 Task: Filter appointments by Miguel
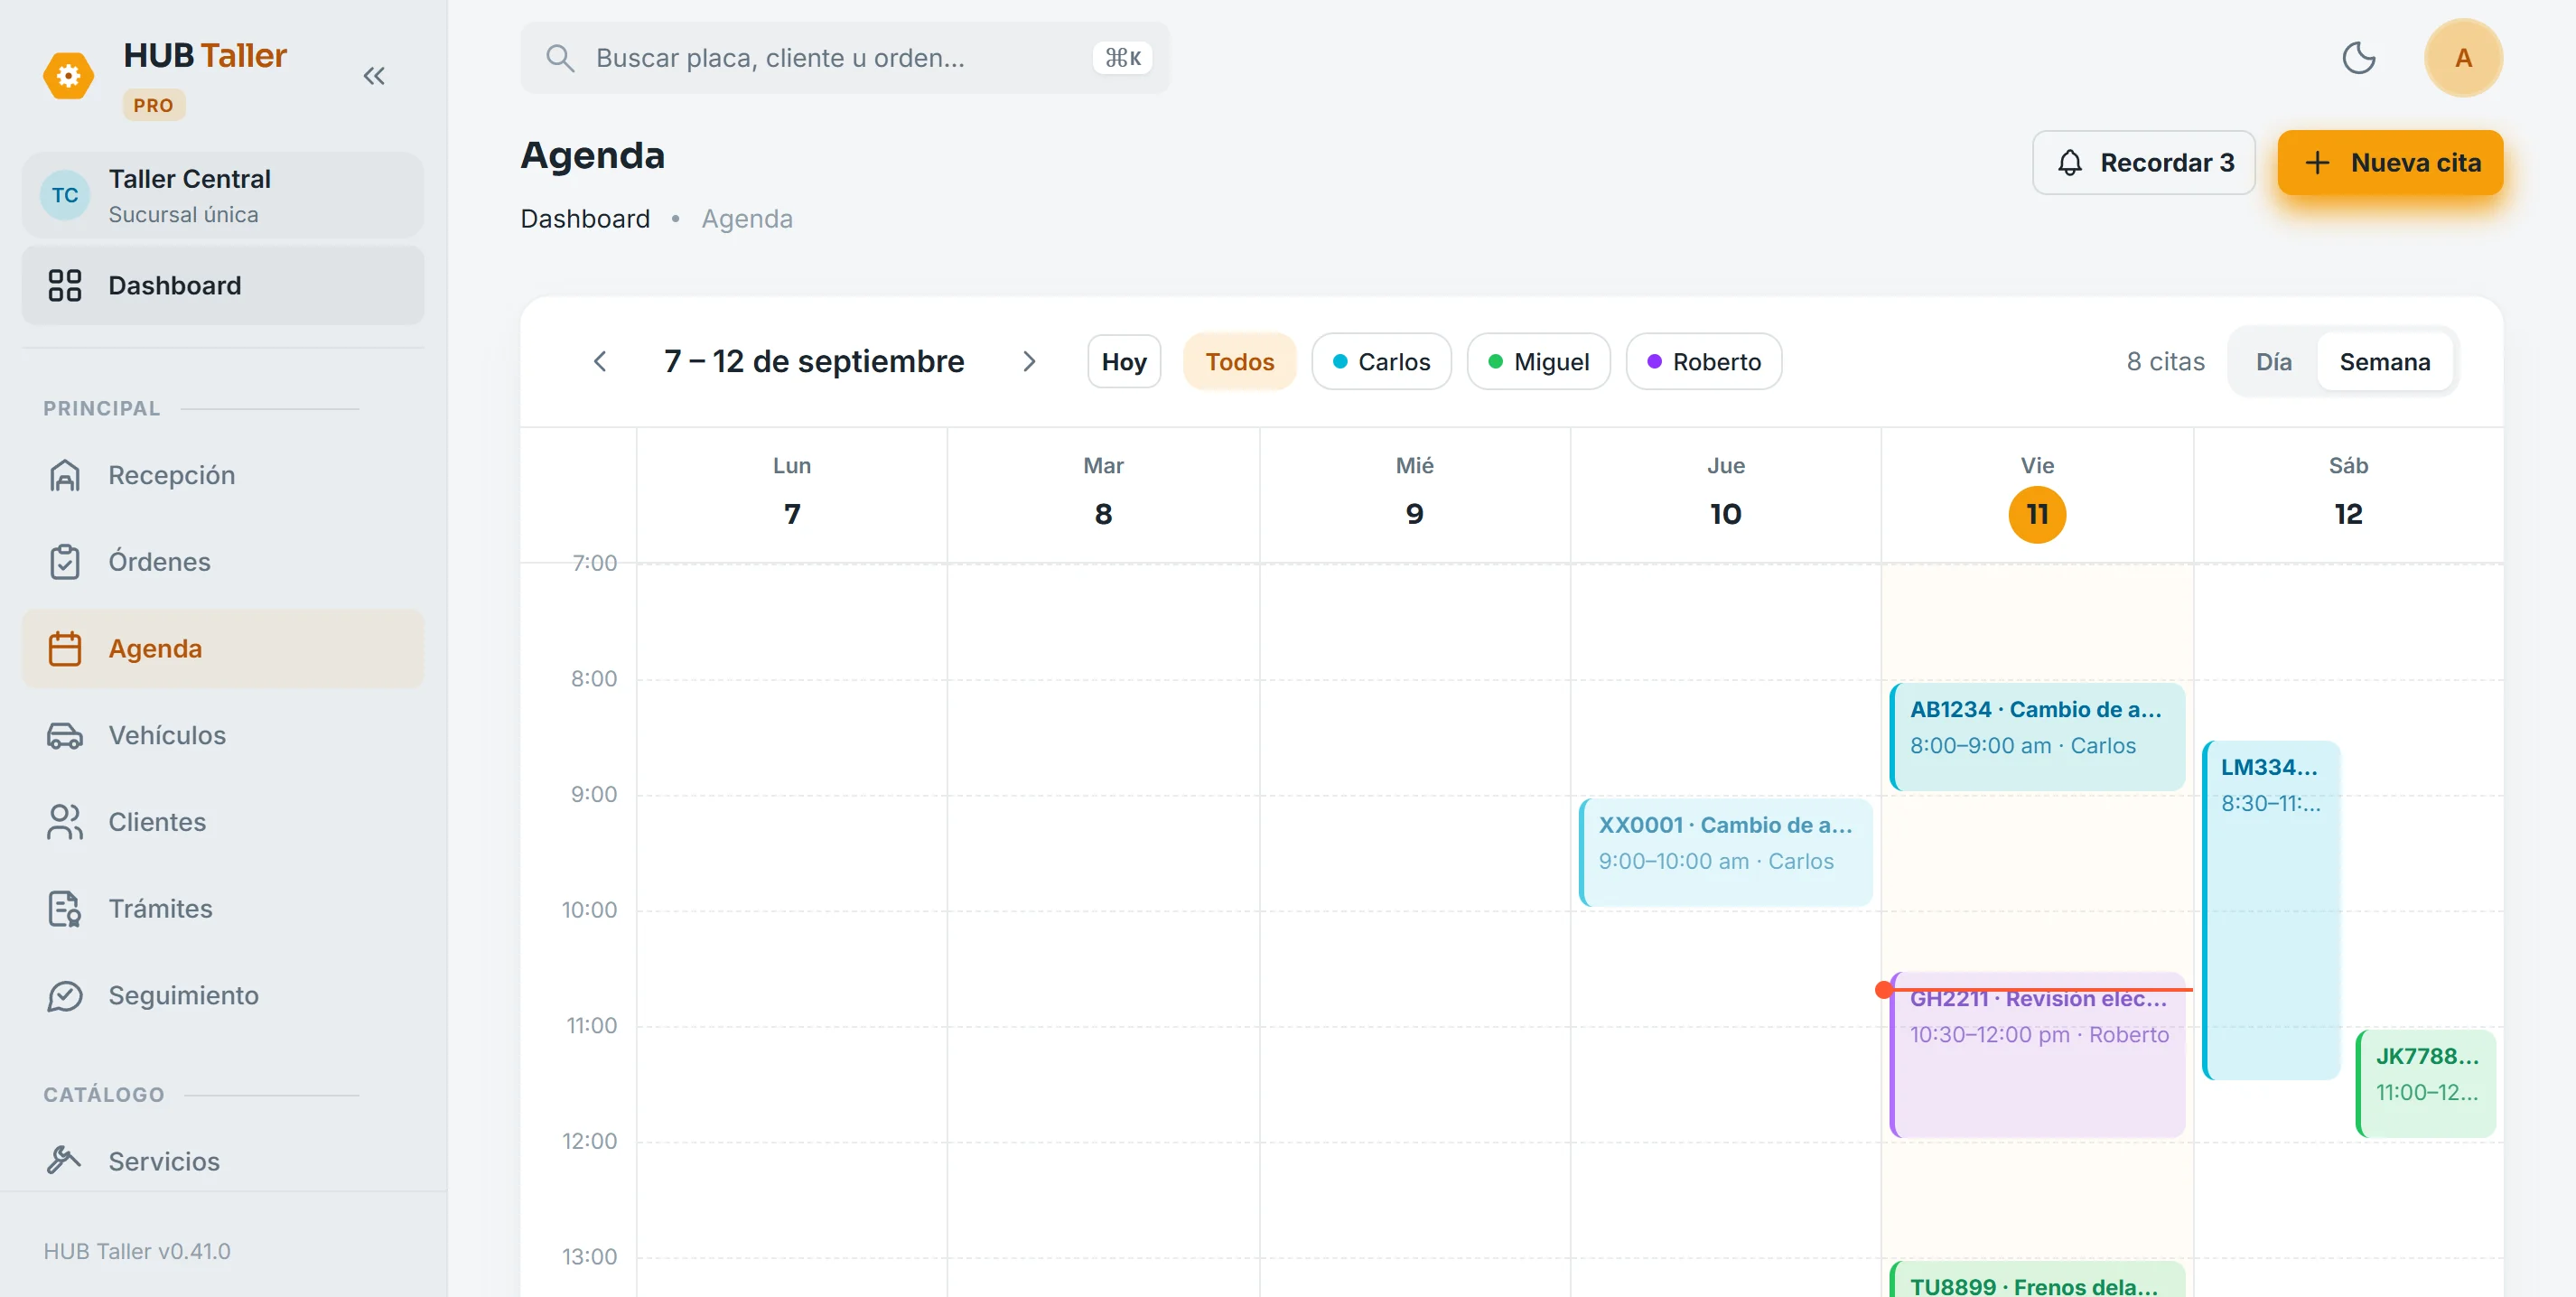1538,361
